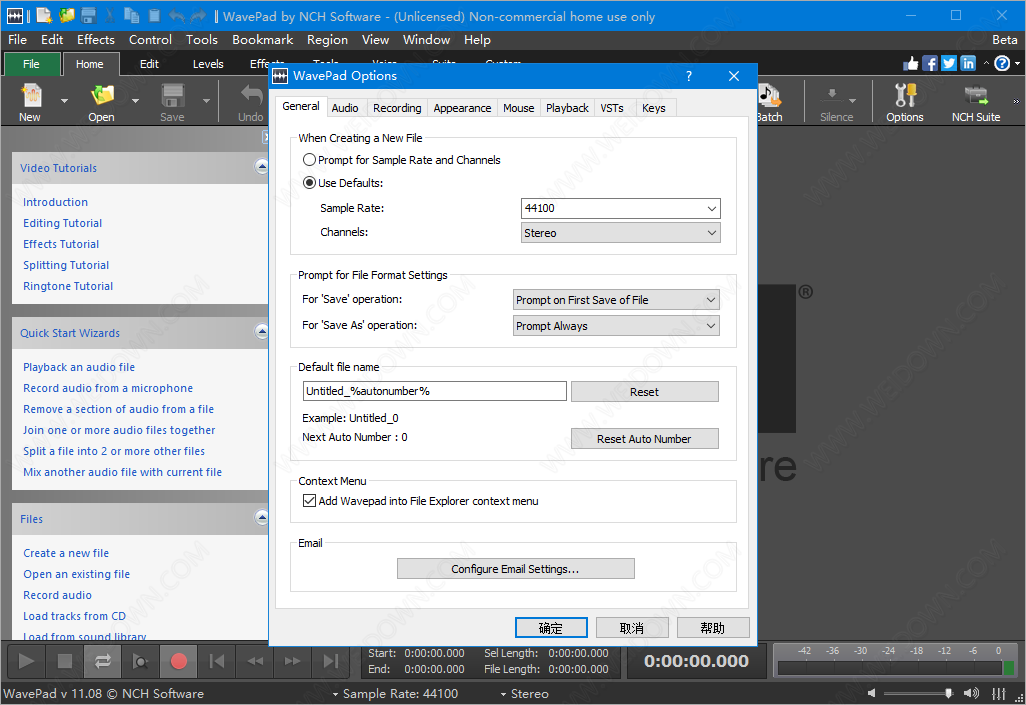Jump to start of the audio
The image size is (1026, 705).
point(217,661)
